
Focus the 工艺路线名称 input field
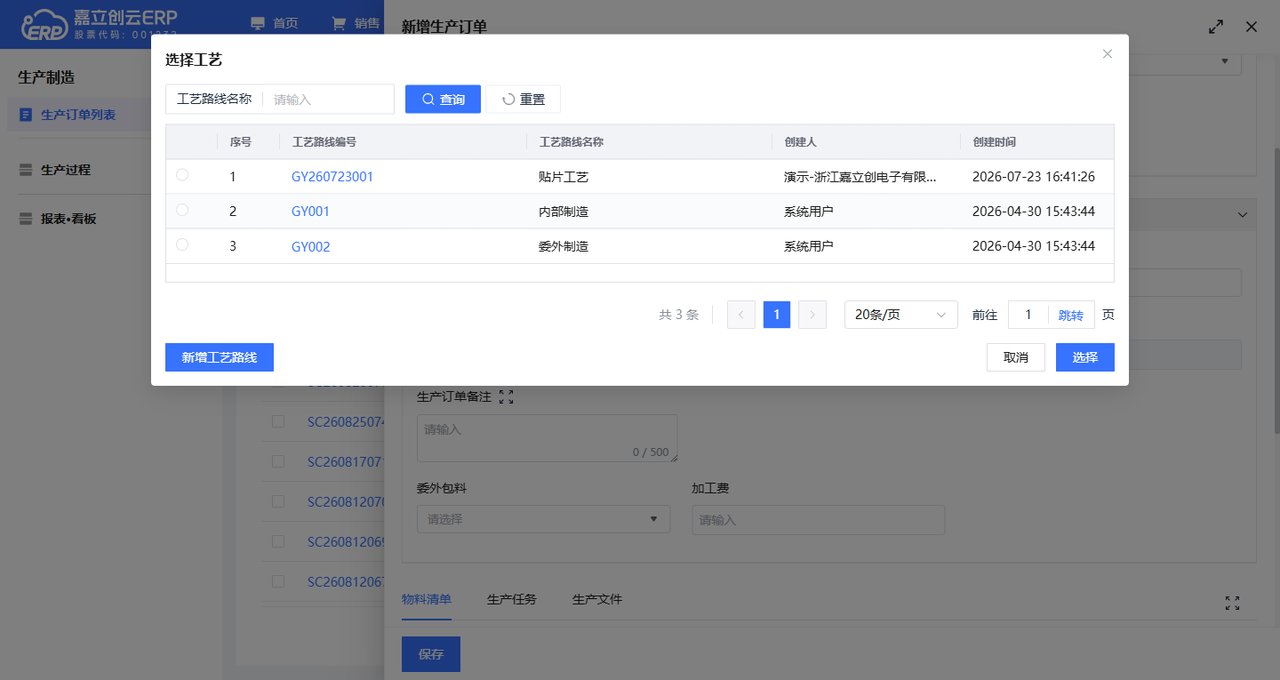point(328,99)
